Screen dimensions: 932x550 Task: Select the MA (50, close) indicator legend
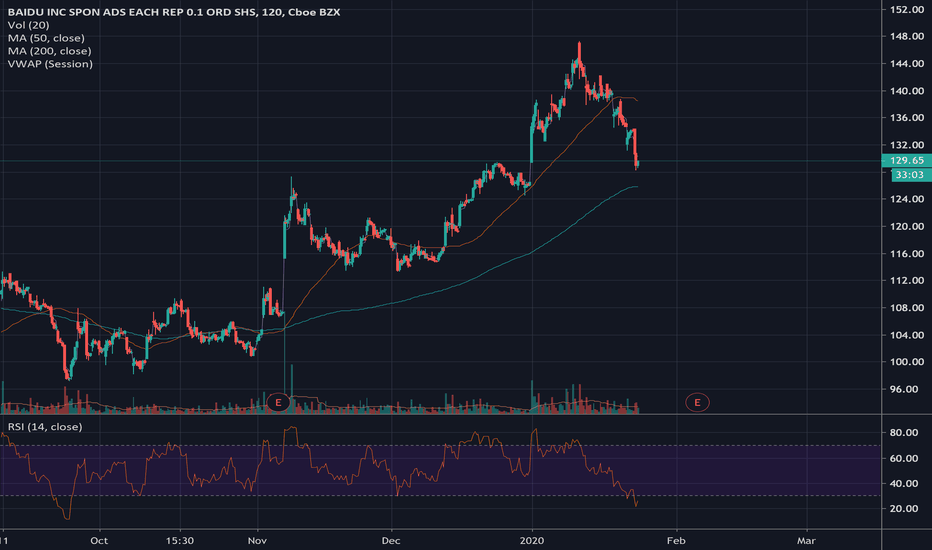[46, 38]
